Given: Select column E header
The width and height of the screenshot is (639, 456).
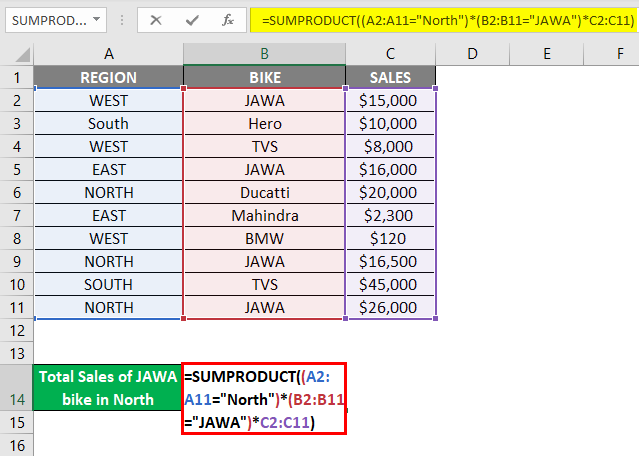Looking at the screenshot, I should 546,54.
